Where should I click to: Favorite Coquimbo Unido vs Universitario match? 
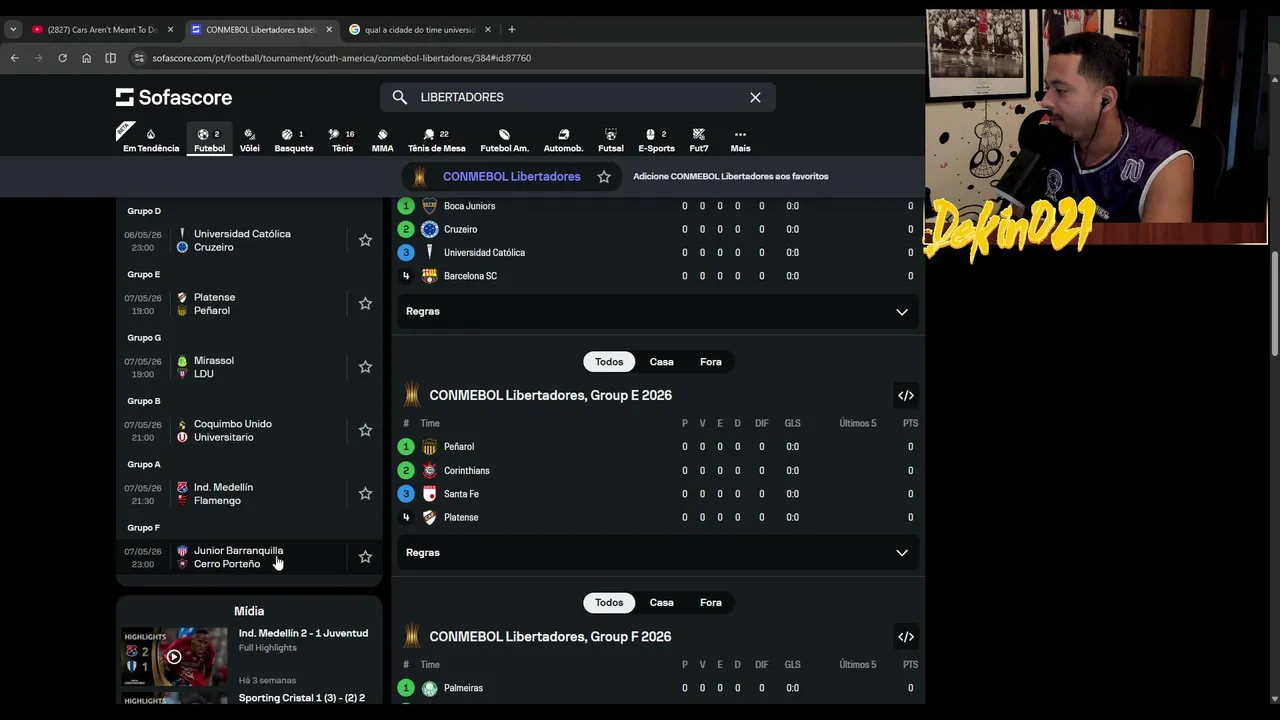click(365, 430)
